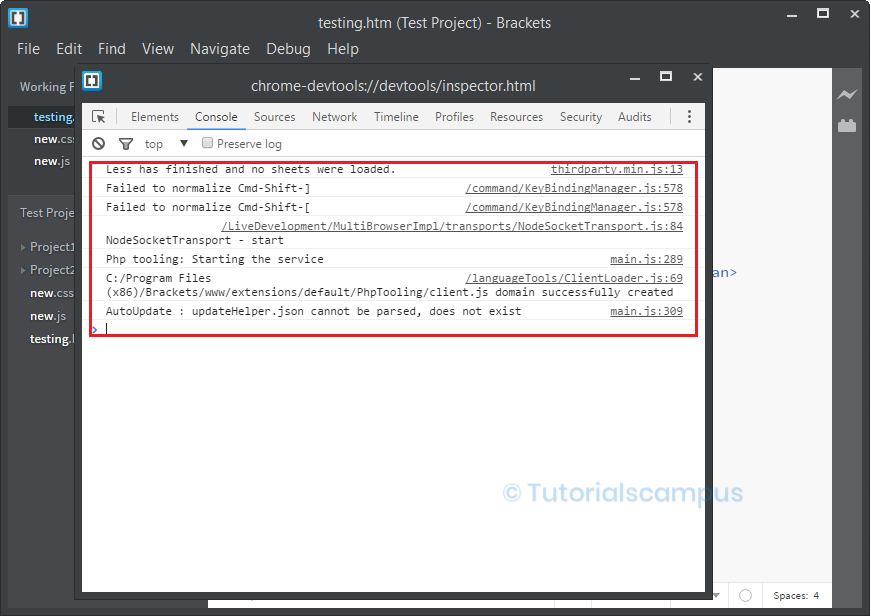Close the DevTools inspector window

pyautogui.click(x=698, y=77)
